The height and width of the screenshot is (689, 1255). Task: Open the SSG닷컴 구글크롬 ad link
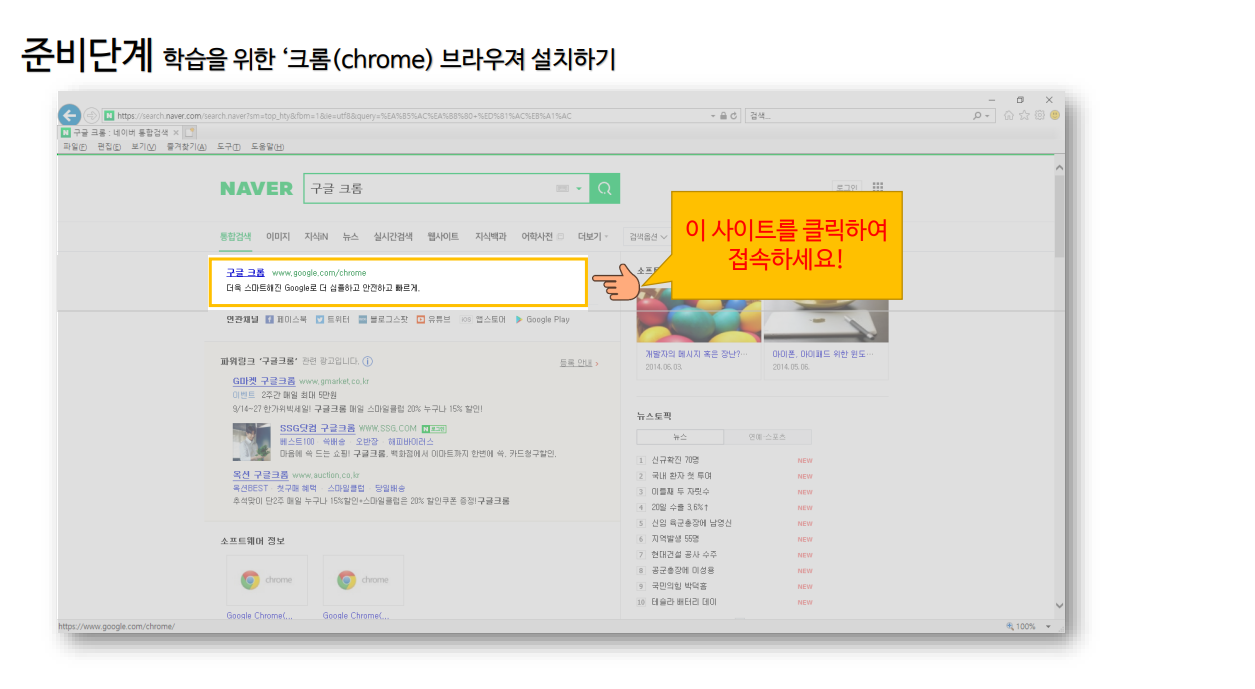pyautogui.click(x=317, y=428)
